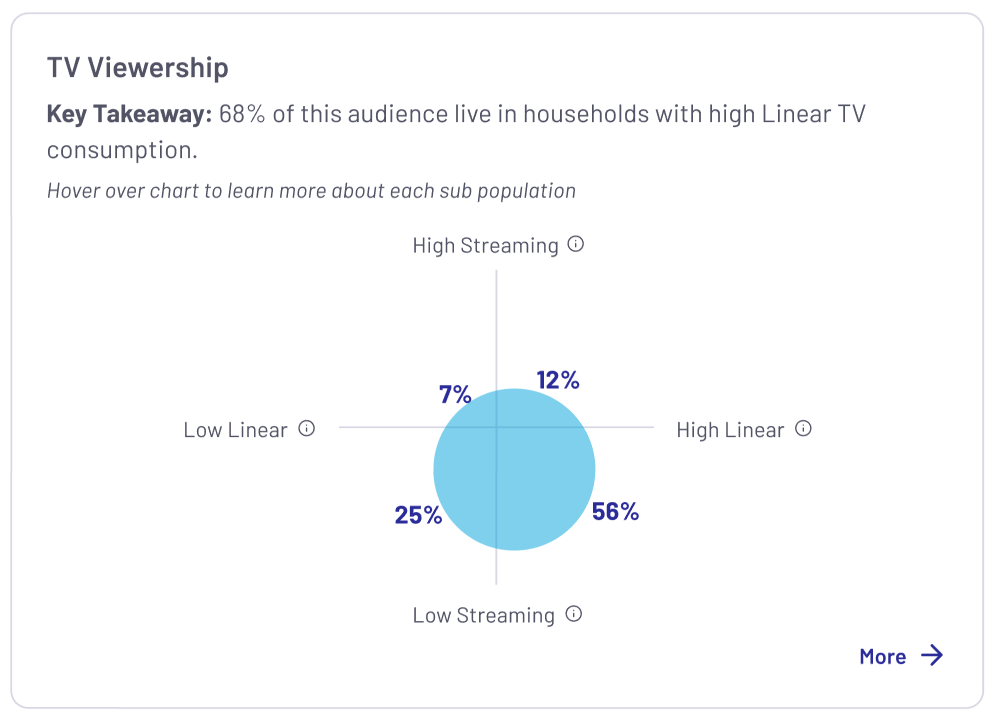This screenshot has width=1001, height=728.
Task: Select the Low Linear axis label
Action: 235,431
